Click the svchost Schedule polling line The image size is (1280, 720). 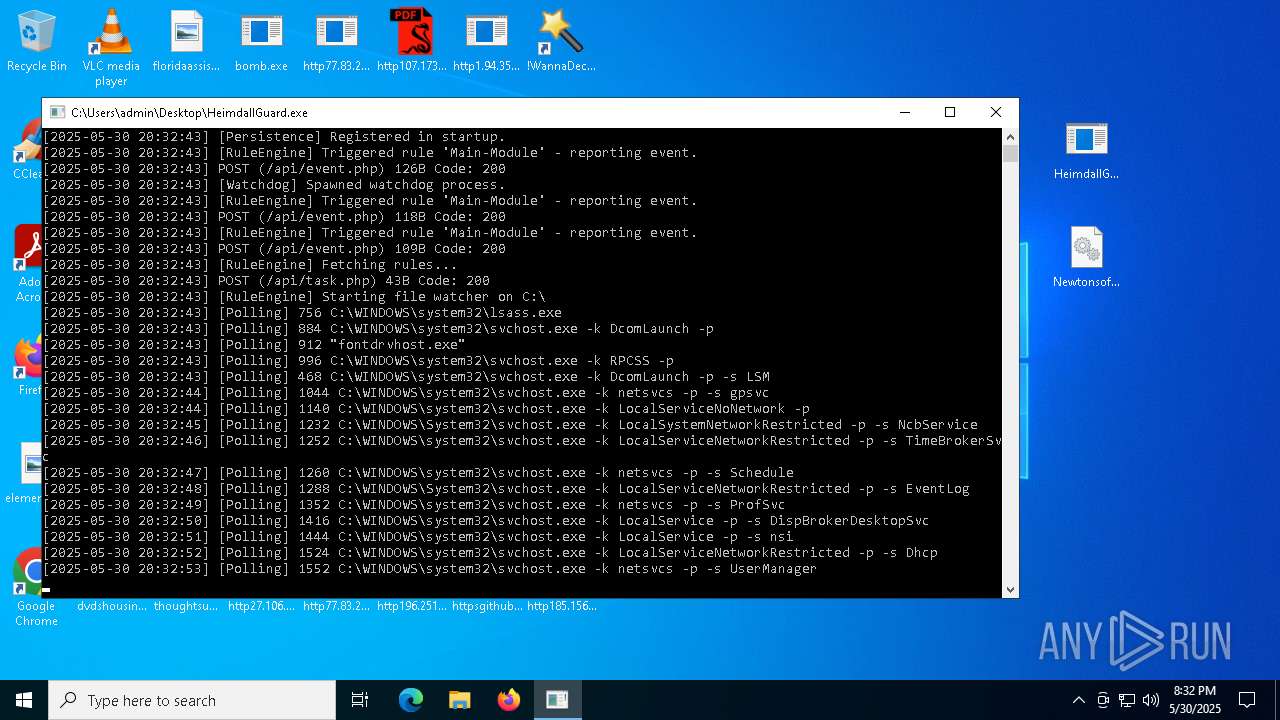tap(418, 473)
